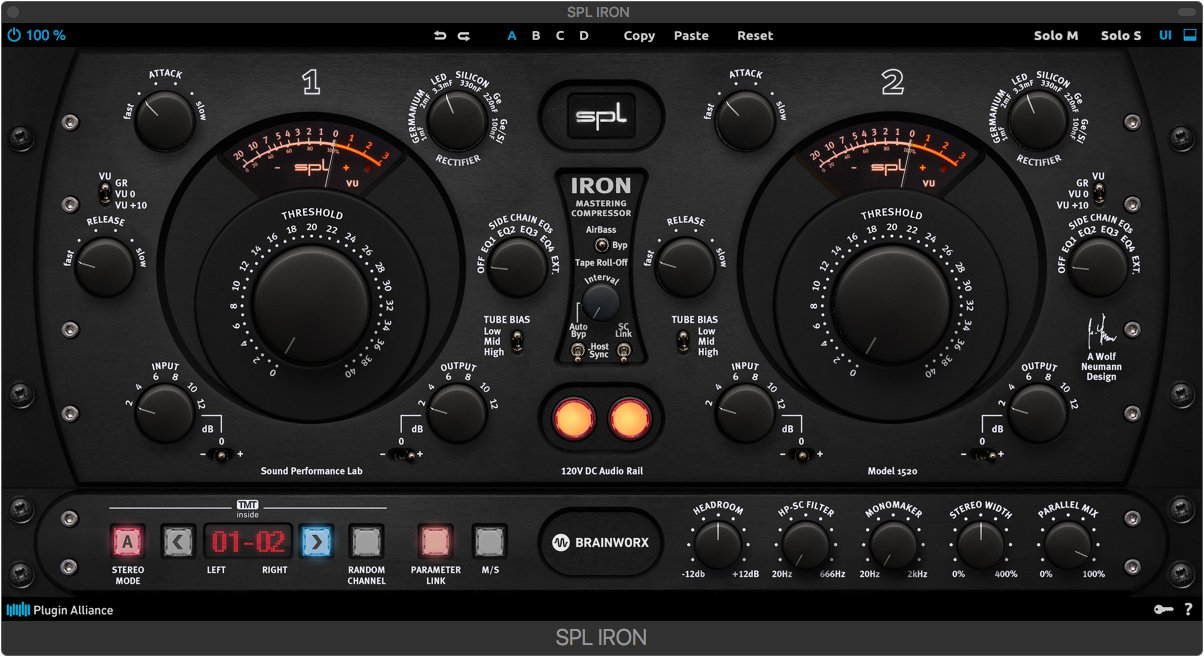Screen dimensions: 1204x657
Task: Select preset slot A
Action: pyautogui.click(x=512, y=36)
